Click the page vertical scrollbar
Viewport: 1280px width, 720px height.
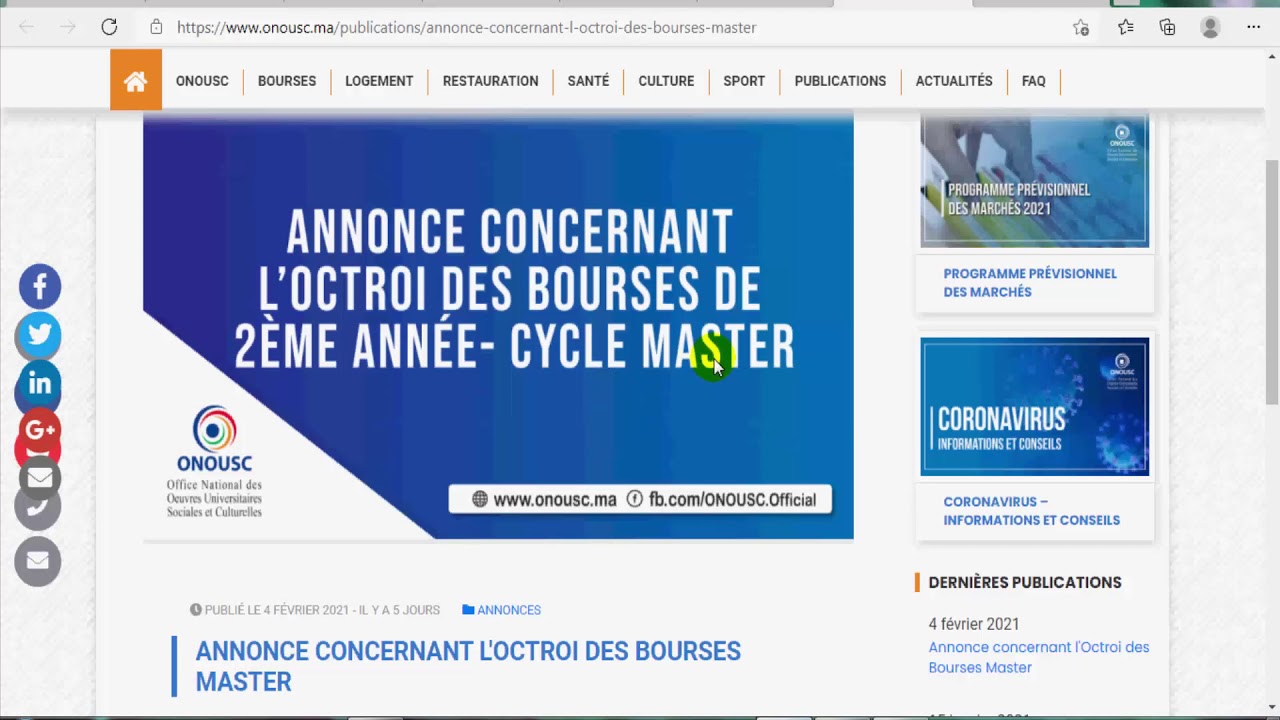click(x=1272, y=280)
